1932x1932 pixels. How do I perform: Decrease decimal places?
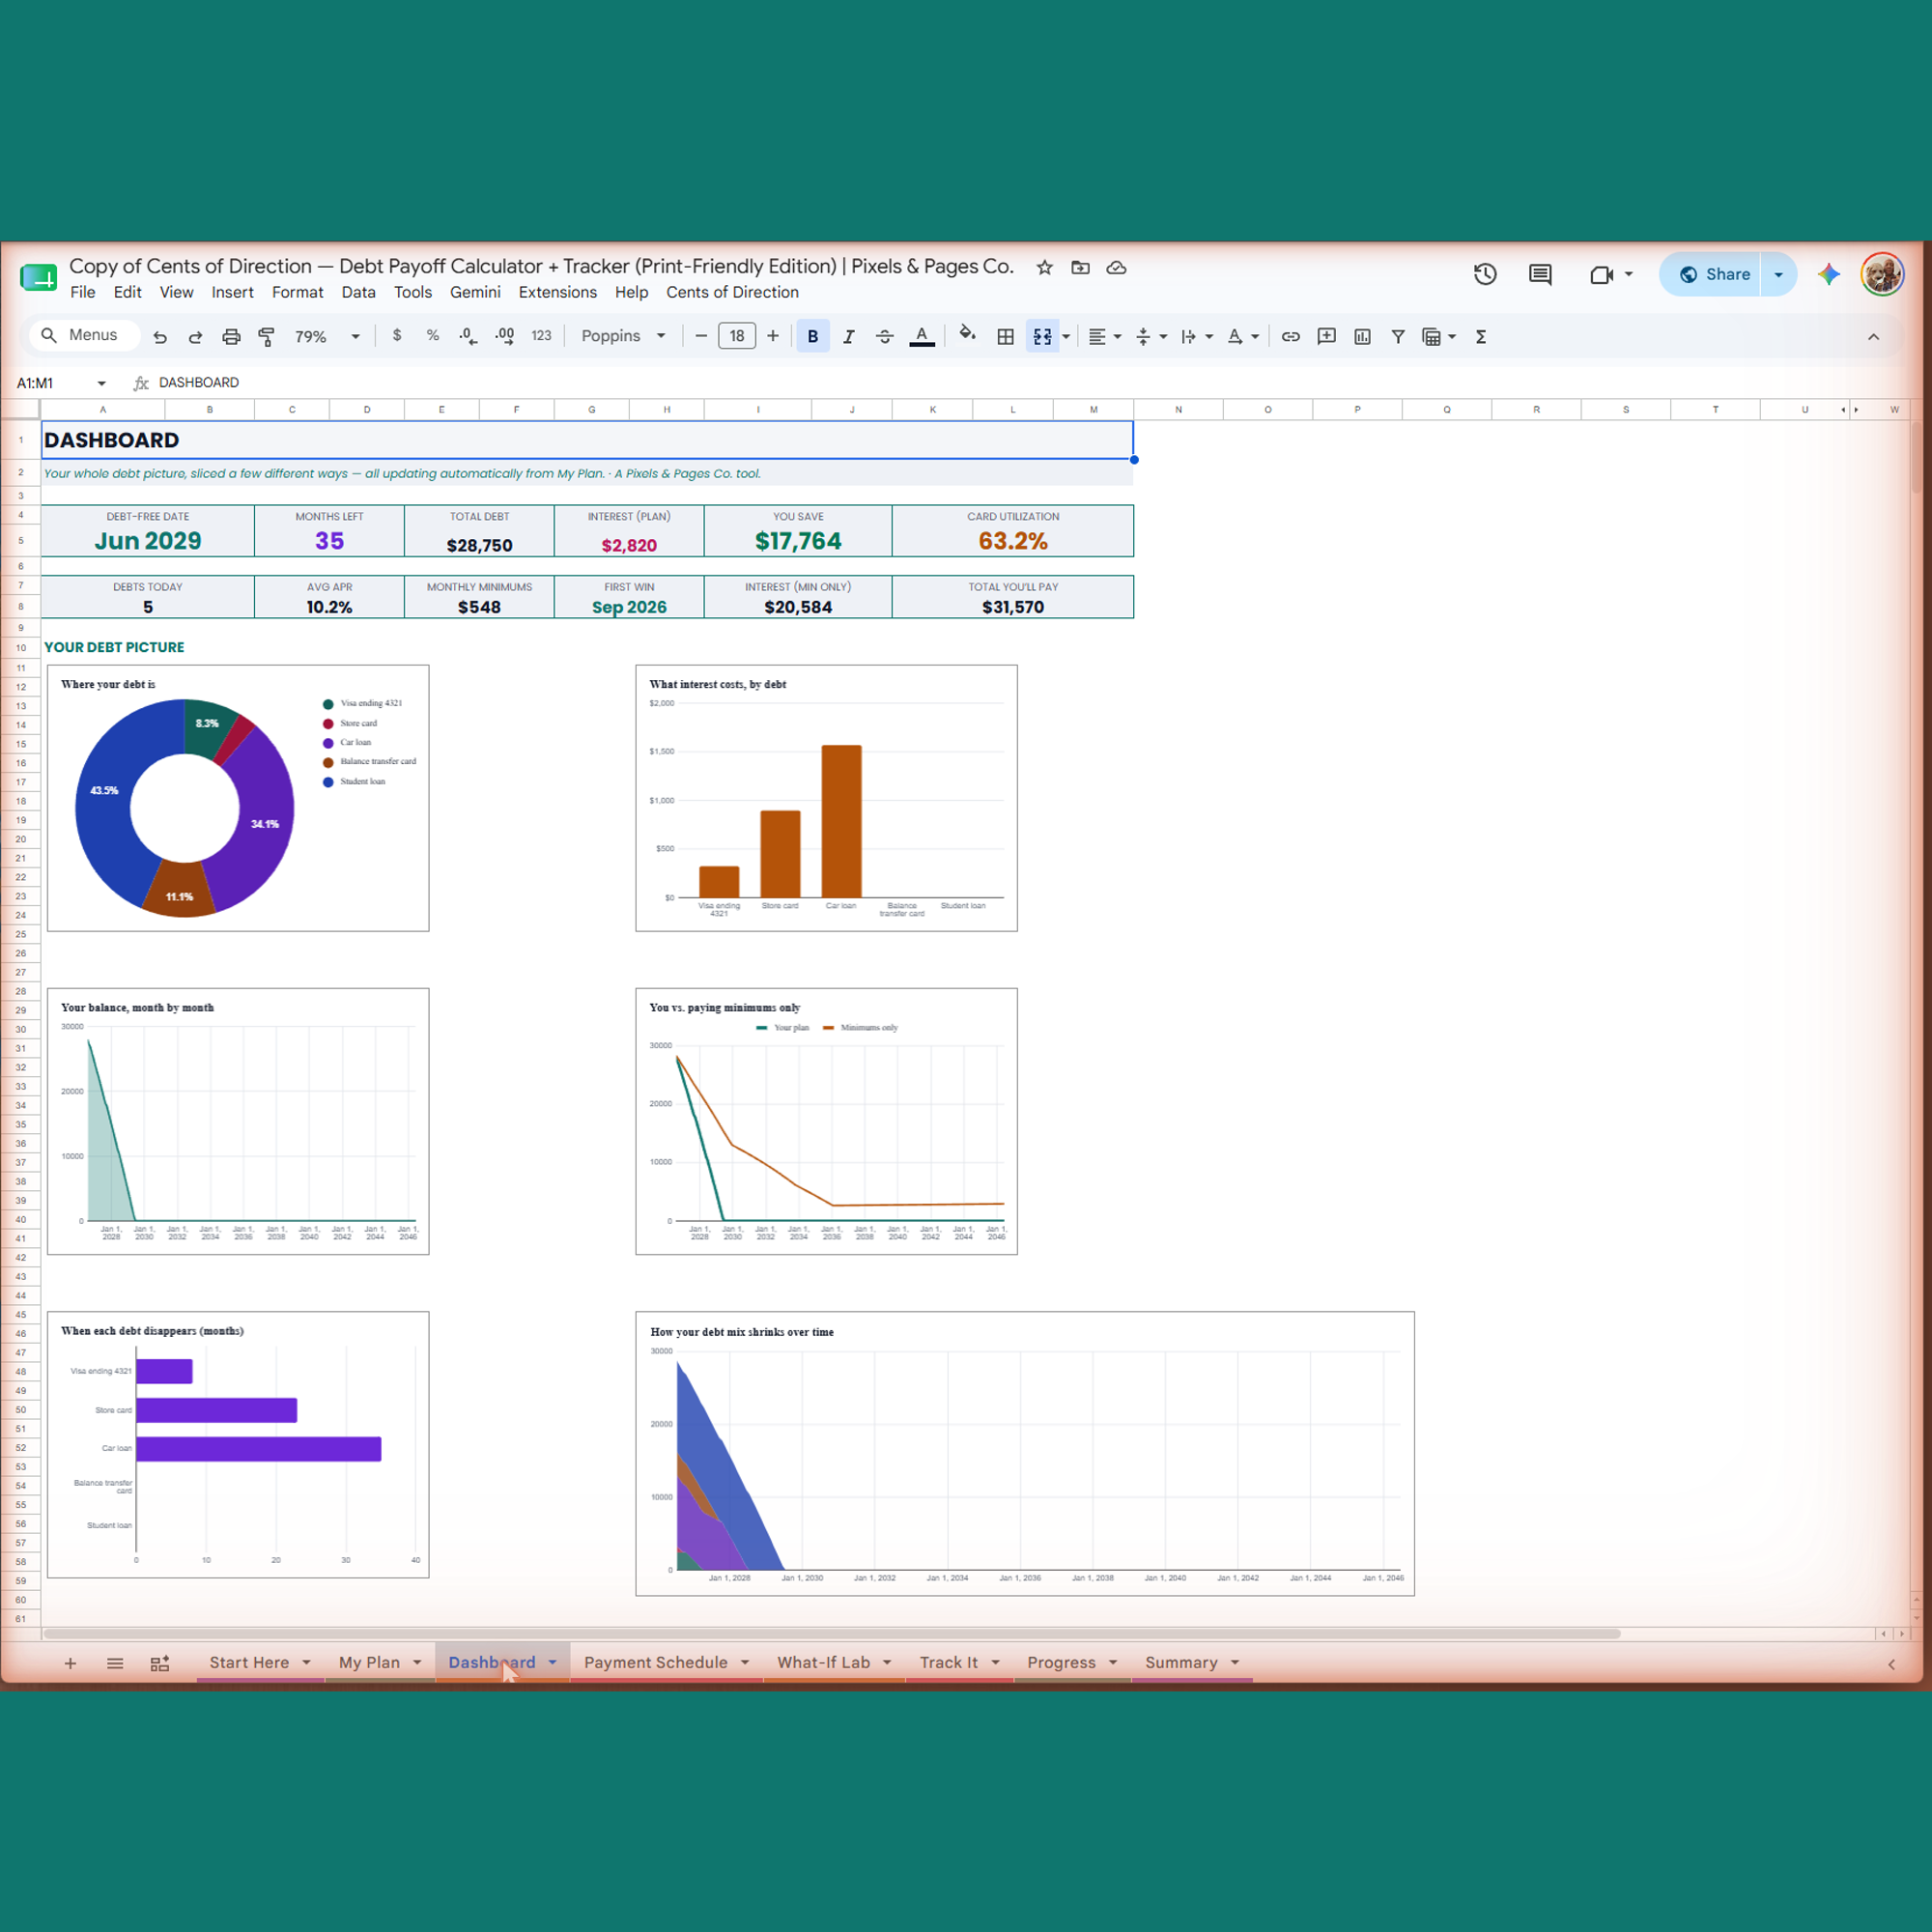(x=468, y=336)
